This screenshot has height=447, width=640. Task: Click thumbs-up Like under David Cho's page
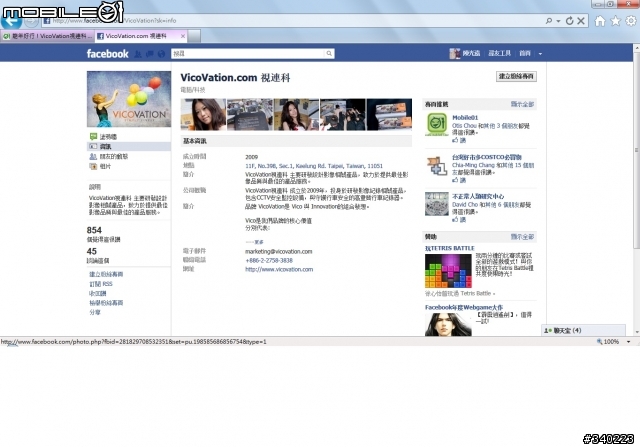pyautogui.click(x=459, y=220)
